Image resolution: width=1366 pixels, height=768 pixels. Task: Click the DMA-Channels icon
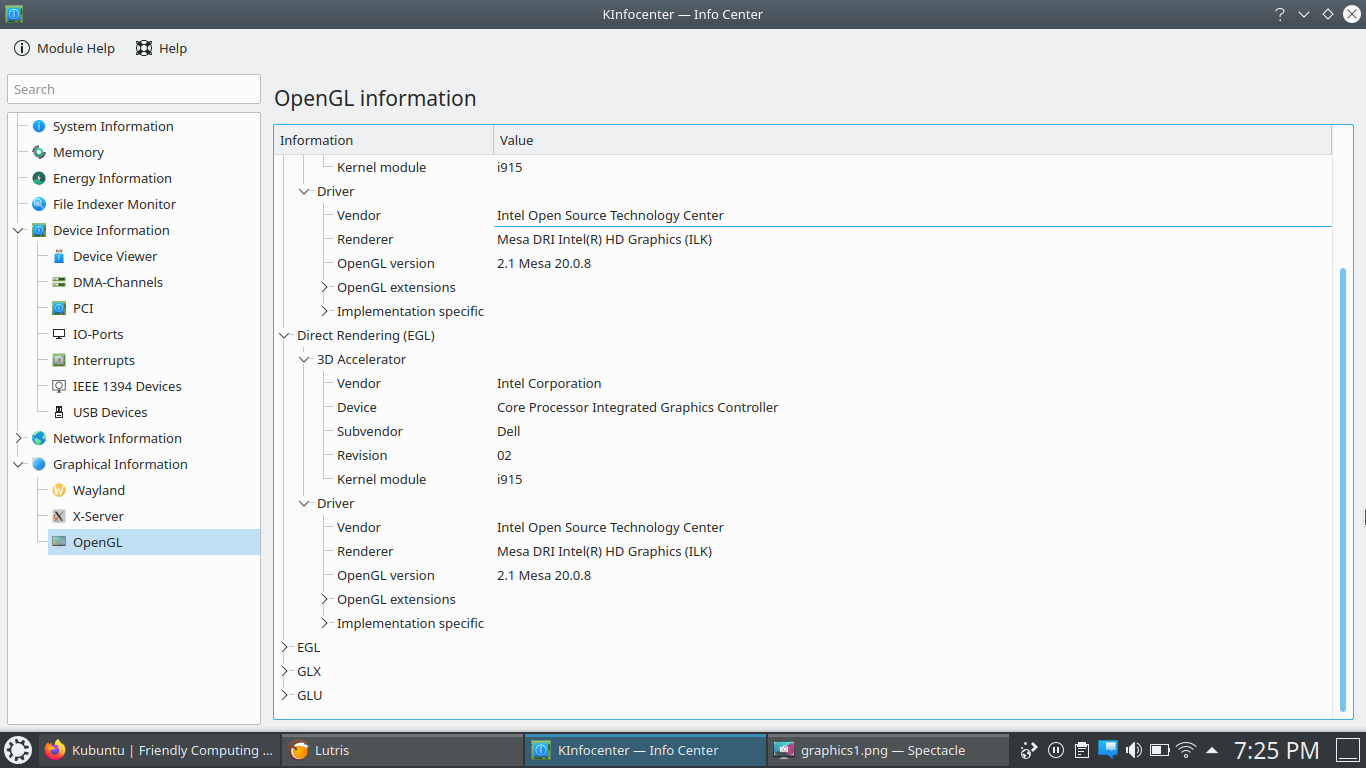[x=59, y=282]
